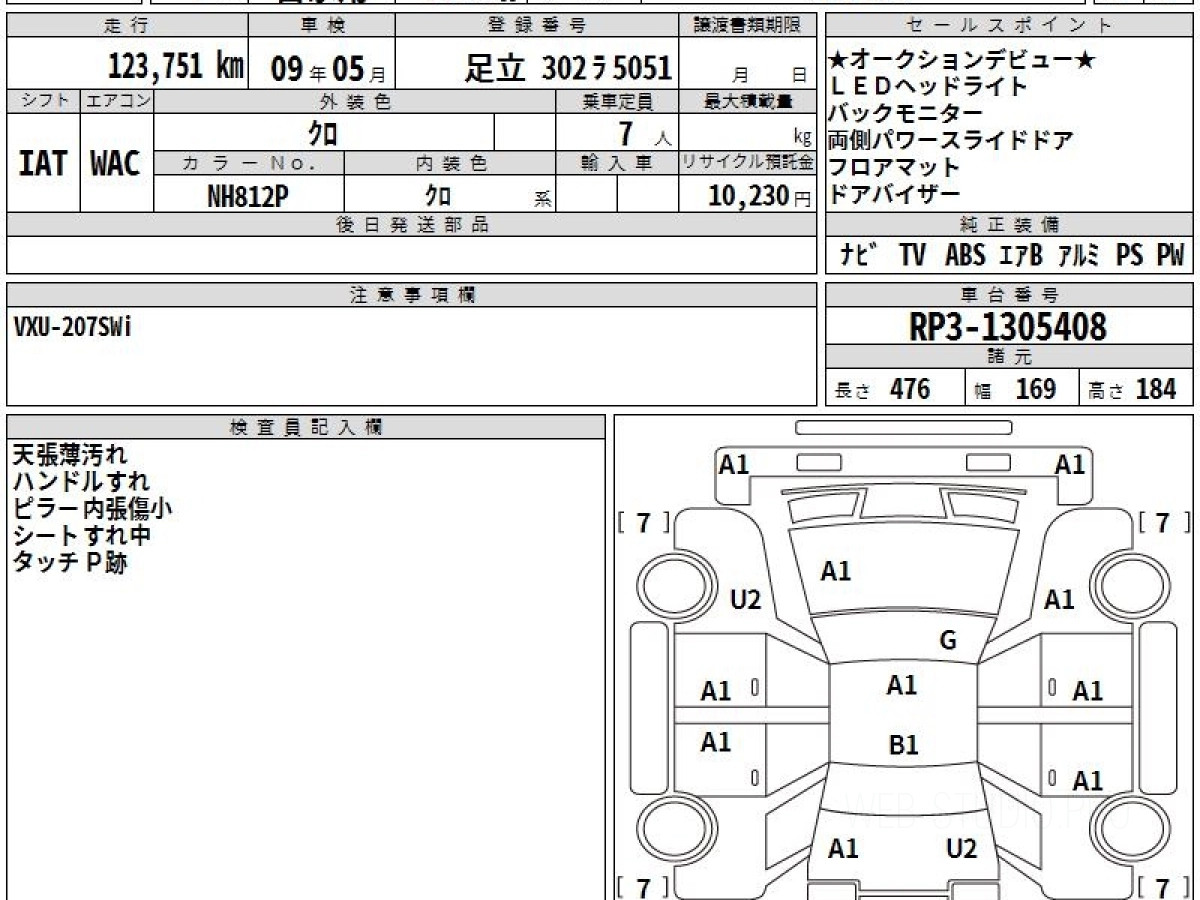The height and width of the screenshot is (900, 1200).
Task: Click the 輸入車 header
Action: tap(617, 163)
